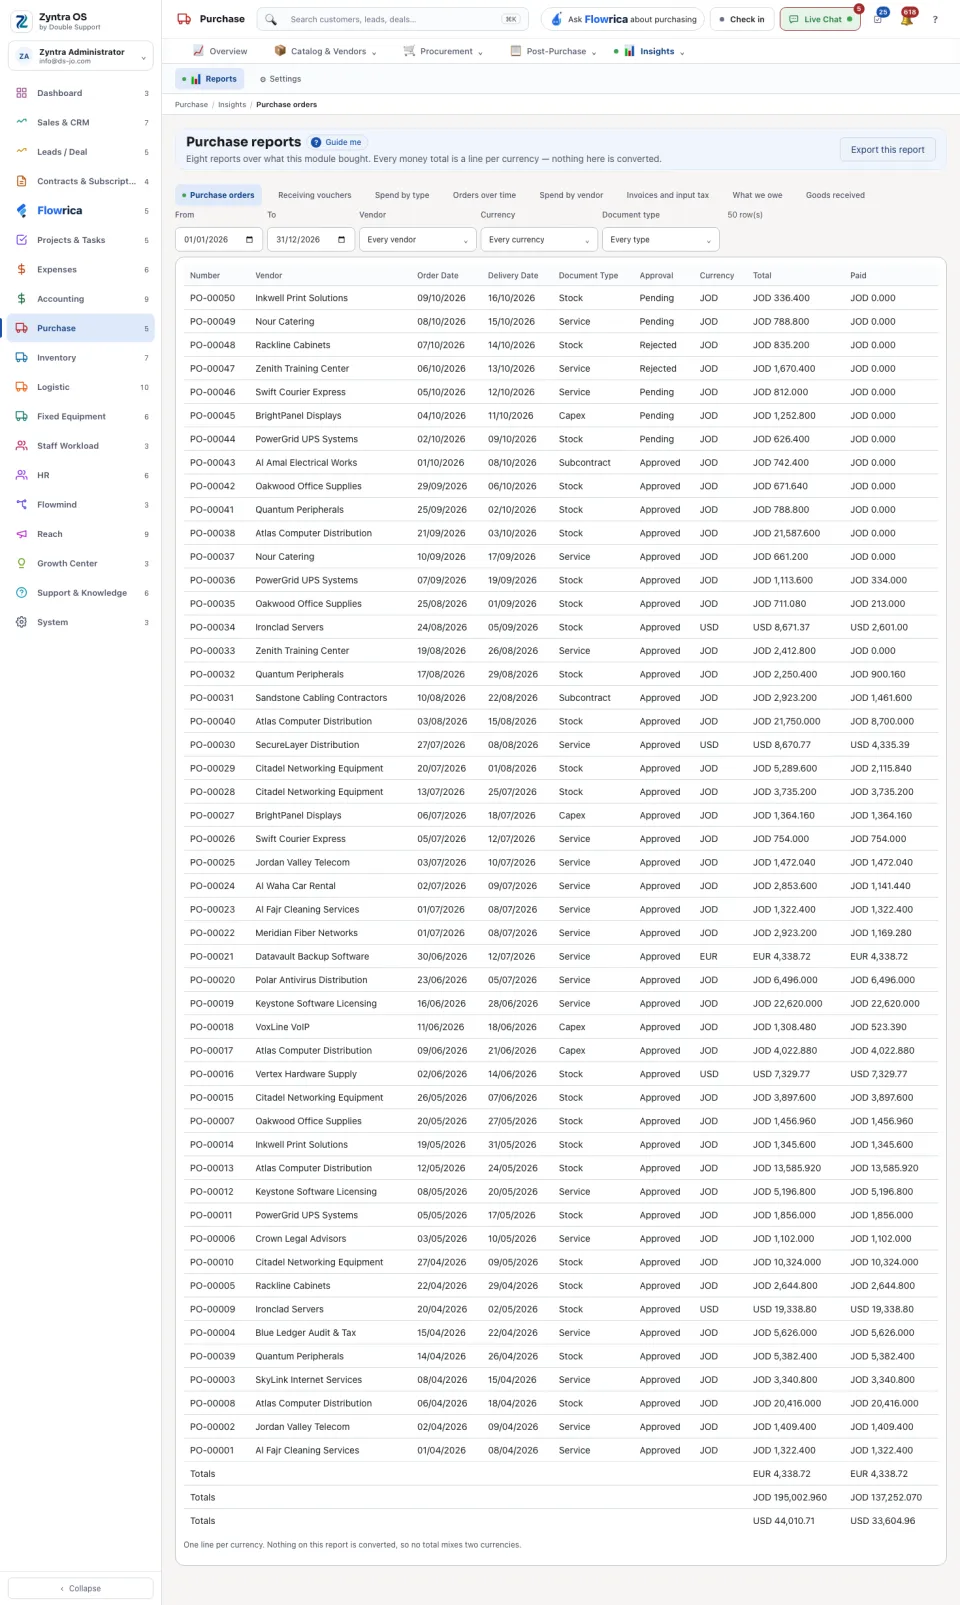Open the Every type document dropdown
The image size is (960, 1605).
(x=661, y=240)
